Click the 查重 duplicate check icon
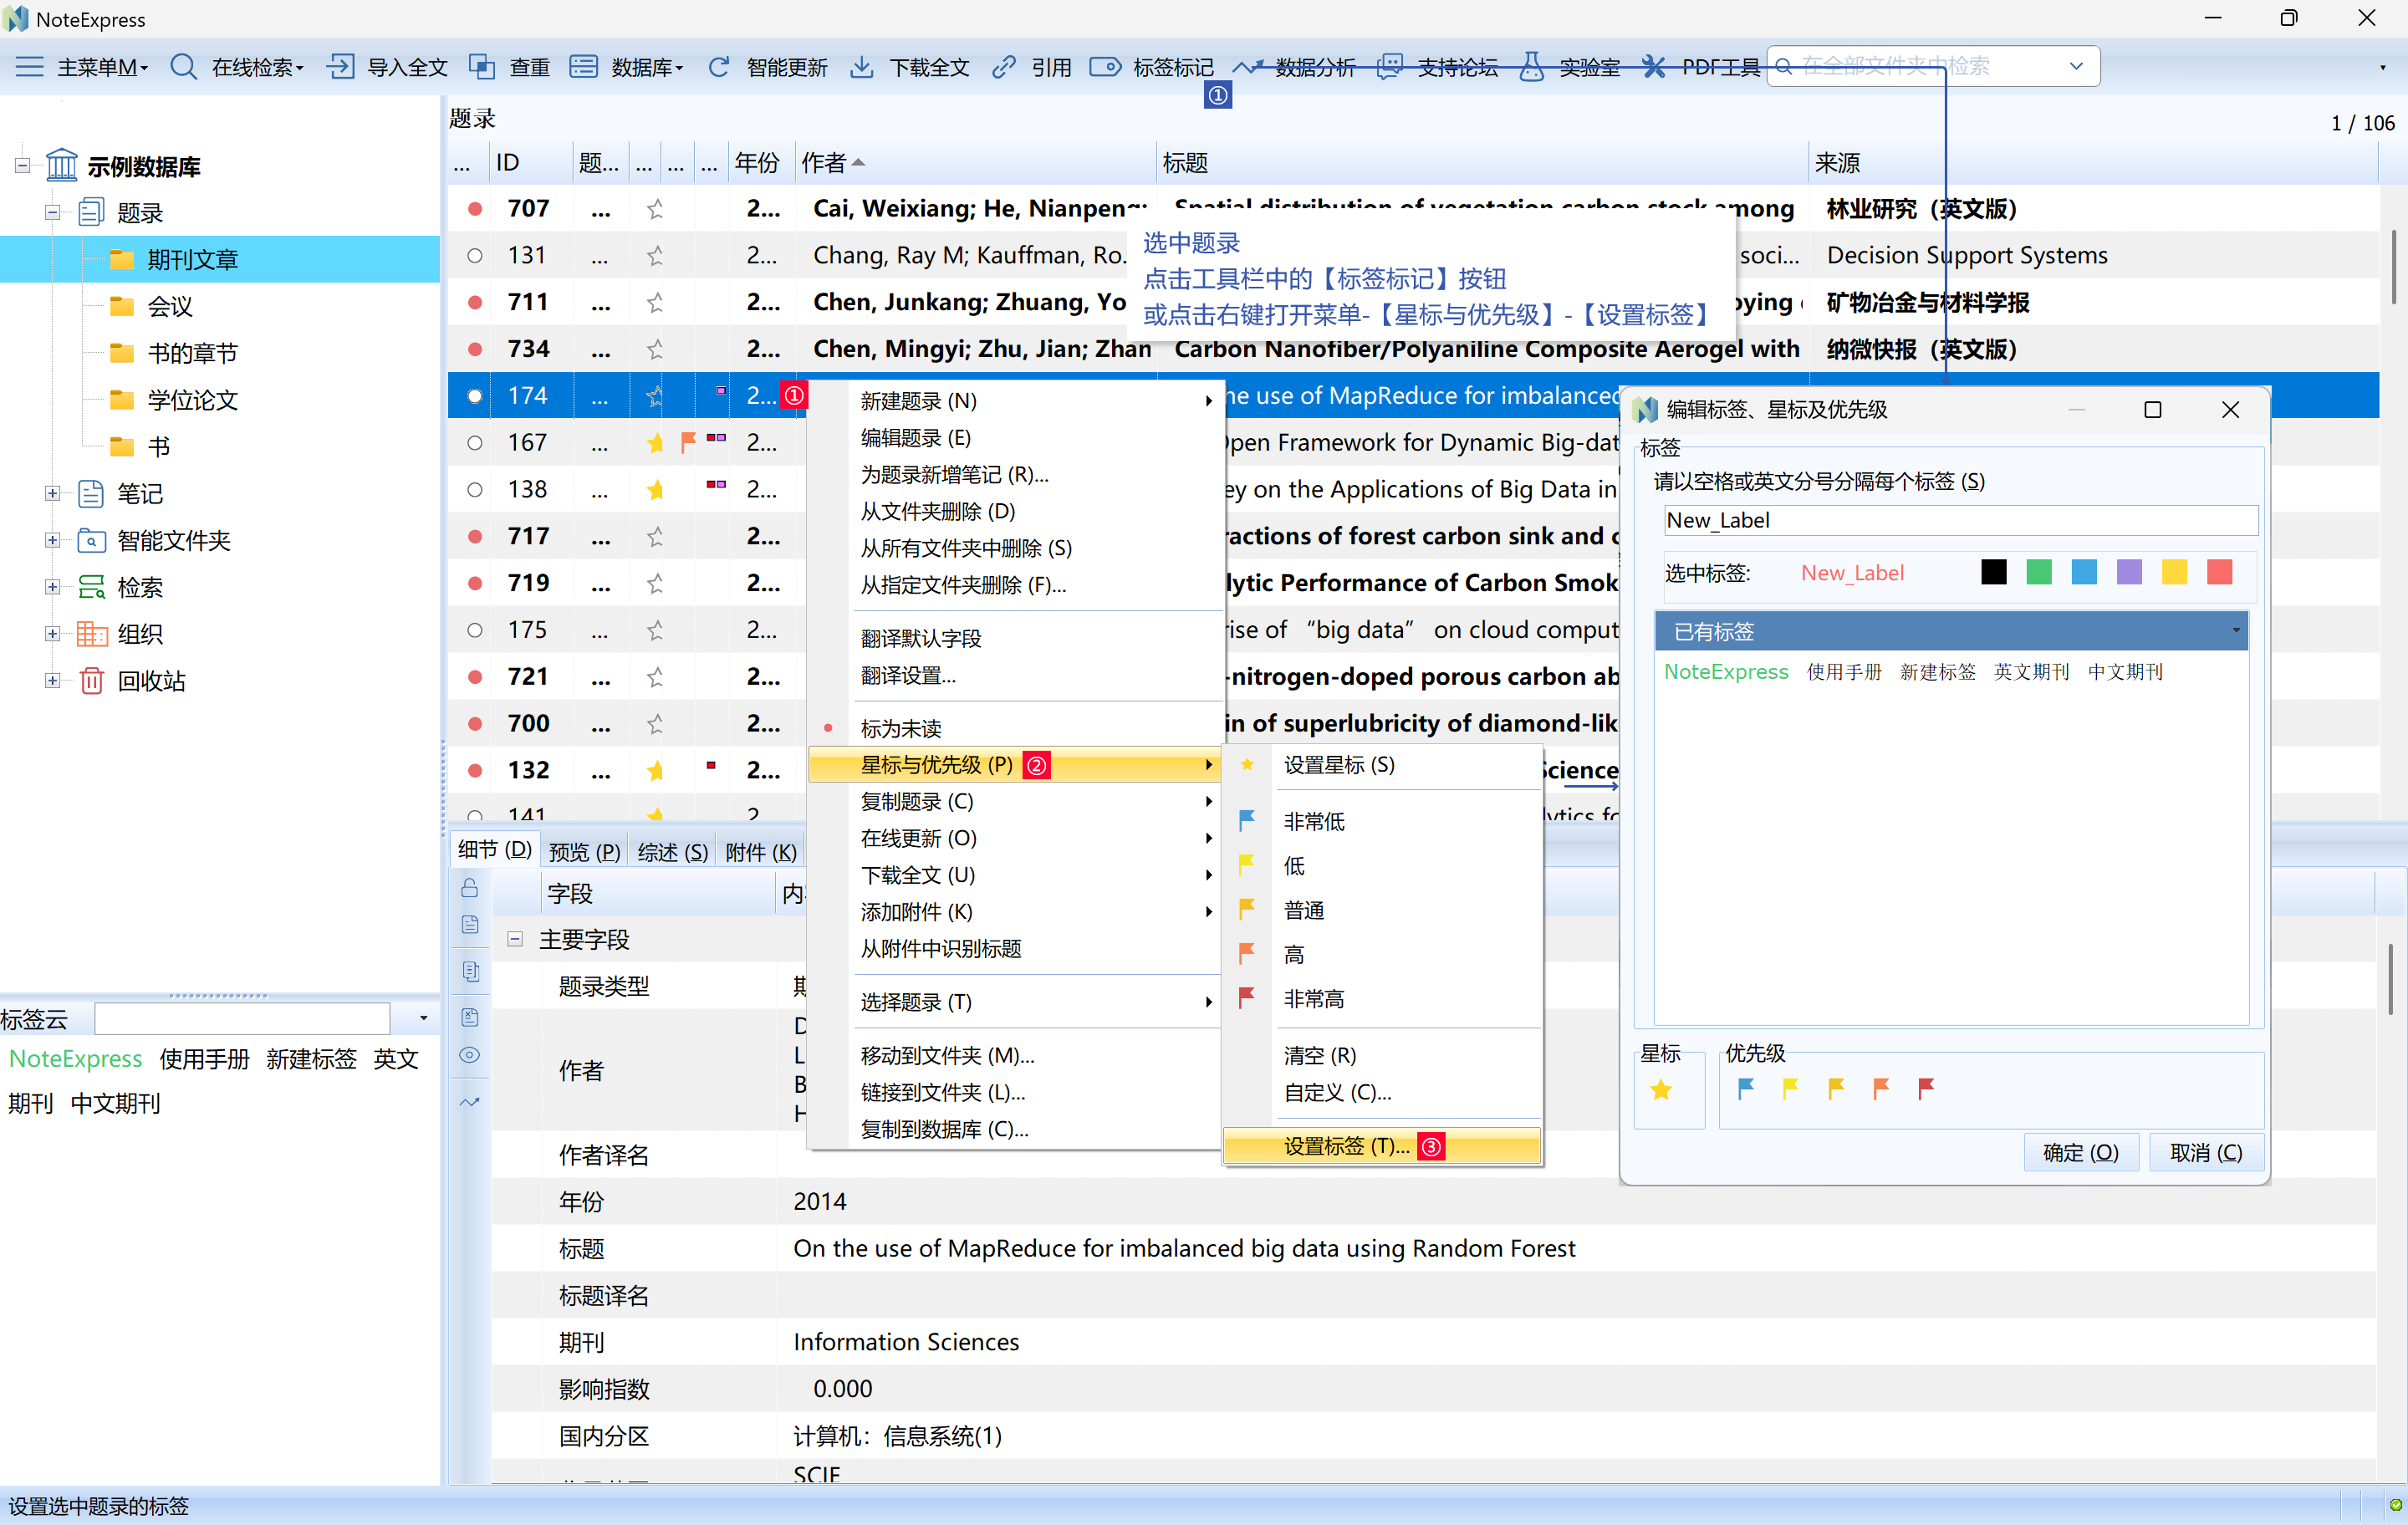Viewport: 2408px width, 1525px height. click(482, 67)
